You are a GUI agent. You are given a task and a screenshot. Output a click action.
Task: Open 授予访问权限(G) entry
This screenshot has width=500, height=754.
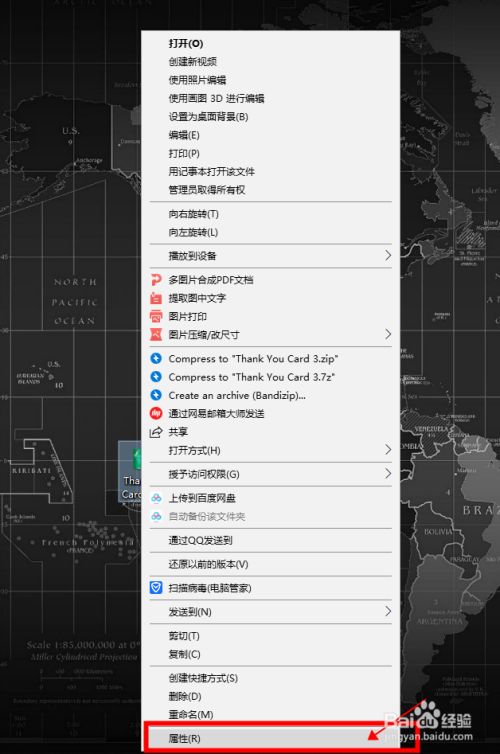point(271,474)
